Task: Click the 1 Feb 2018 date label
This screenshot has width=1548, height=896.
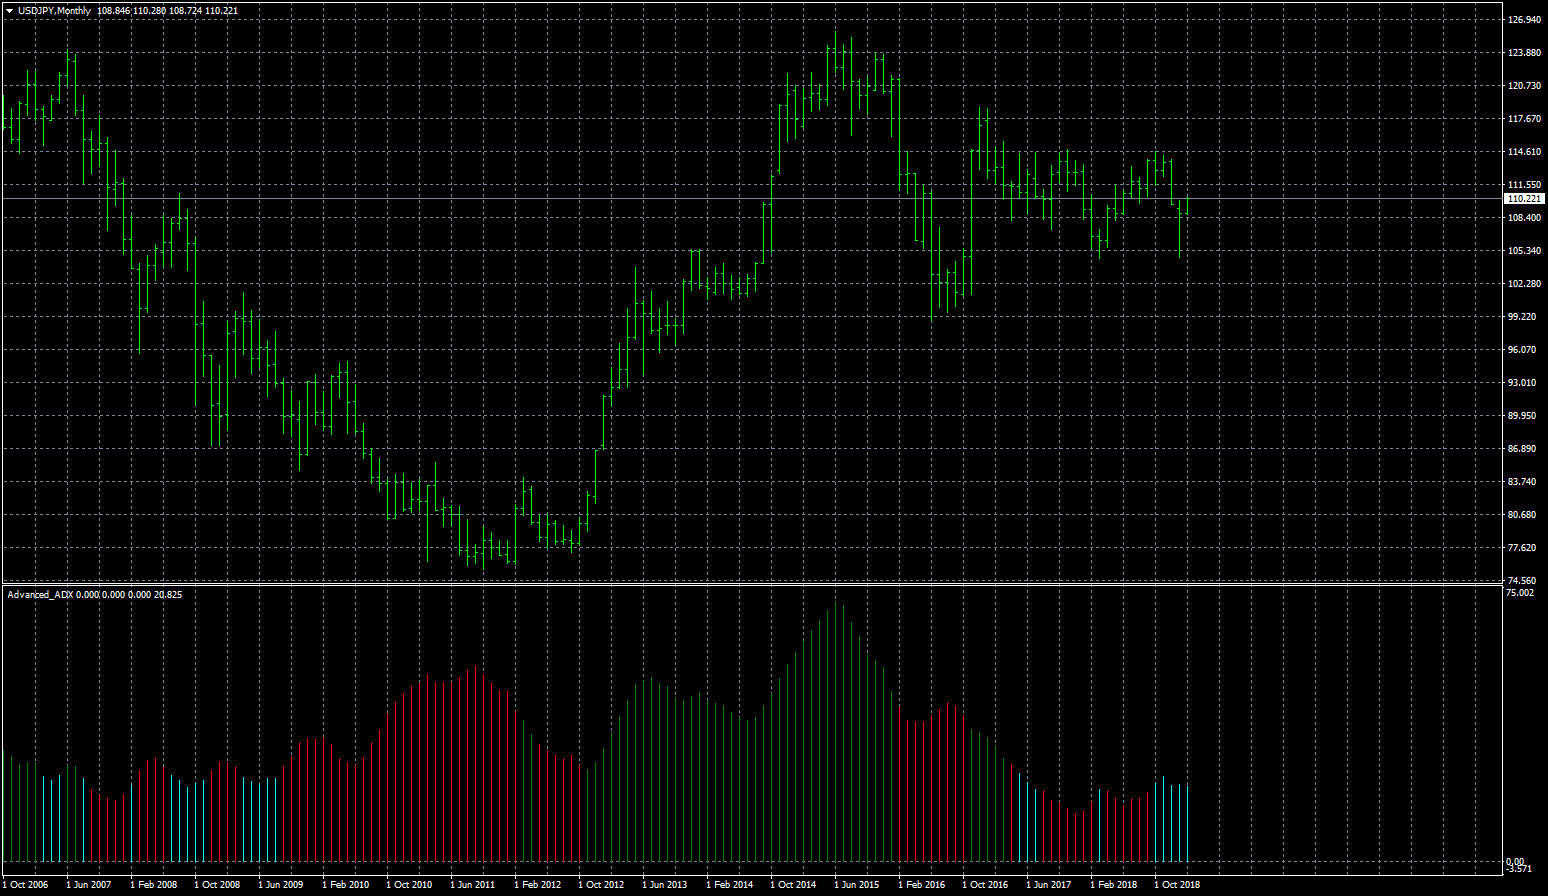Action: pos(1113,885)
